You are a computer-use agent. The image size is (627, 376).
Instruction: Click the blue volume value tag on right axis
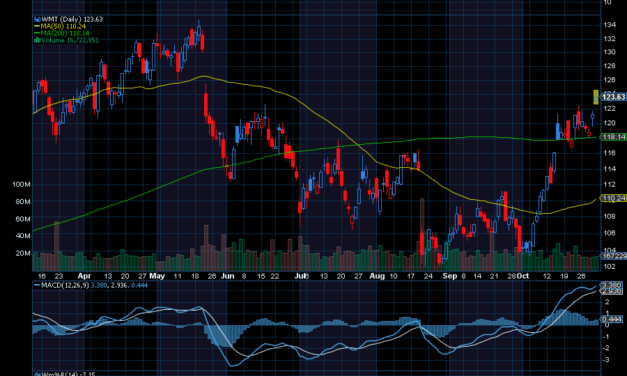click(613, 256)
